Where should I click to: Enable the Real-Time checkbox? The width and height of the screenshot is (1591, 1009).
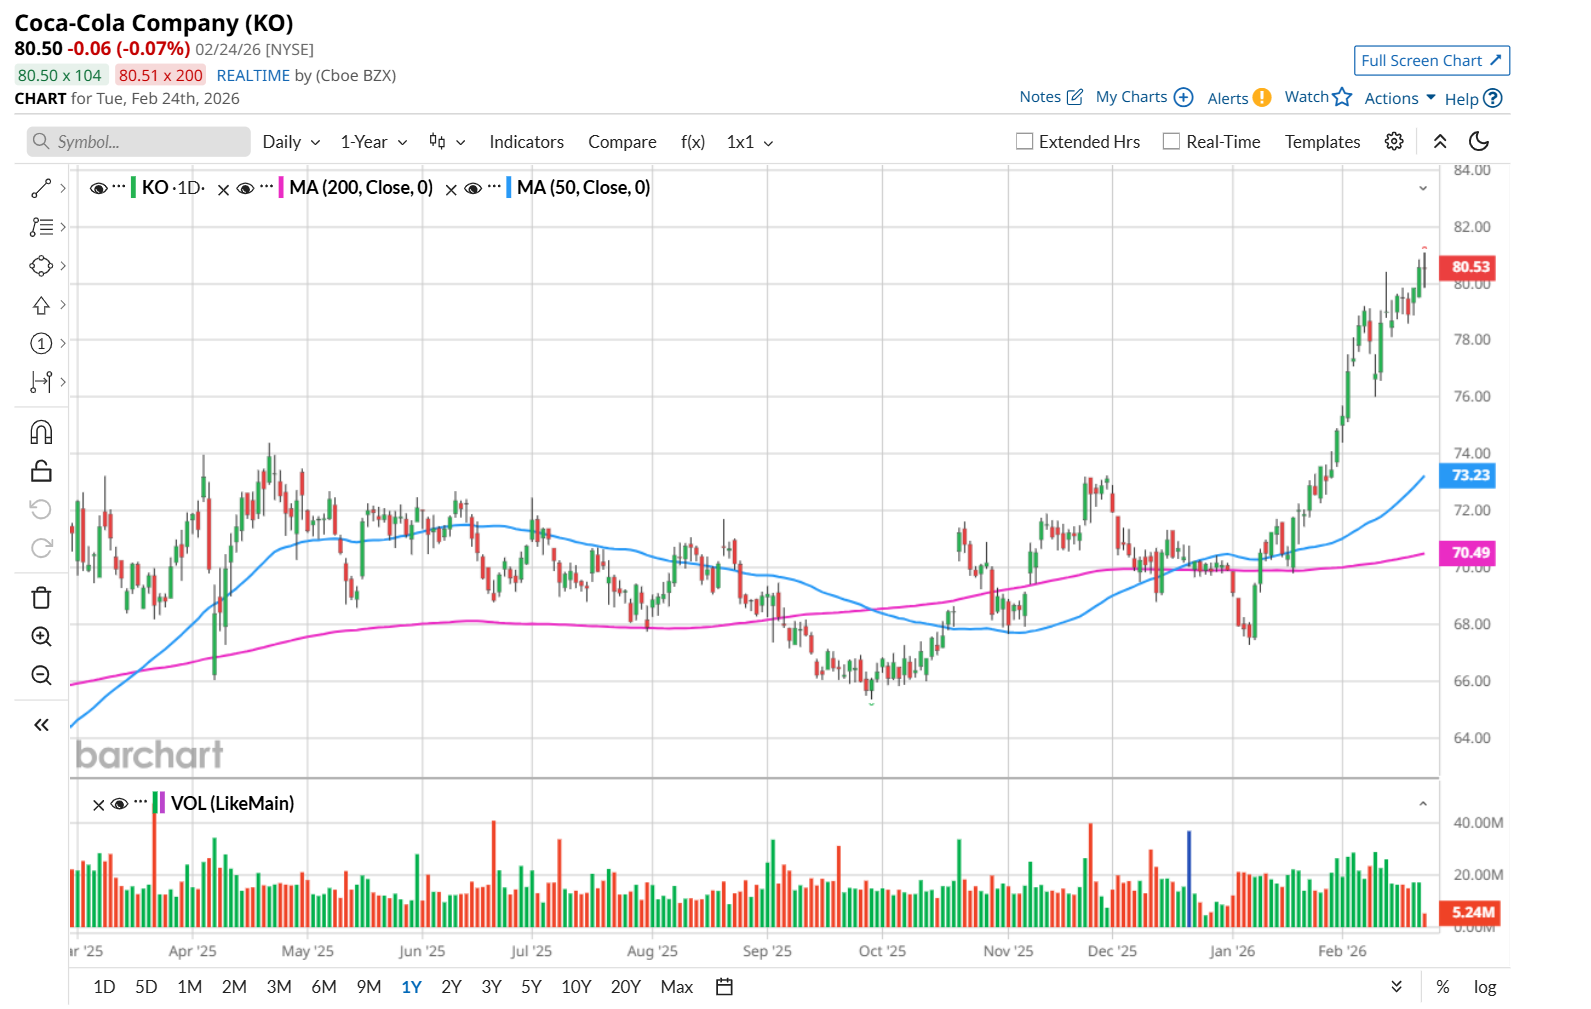(x=1172, y=142)
